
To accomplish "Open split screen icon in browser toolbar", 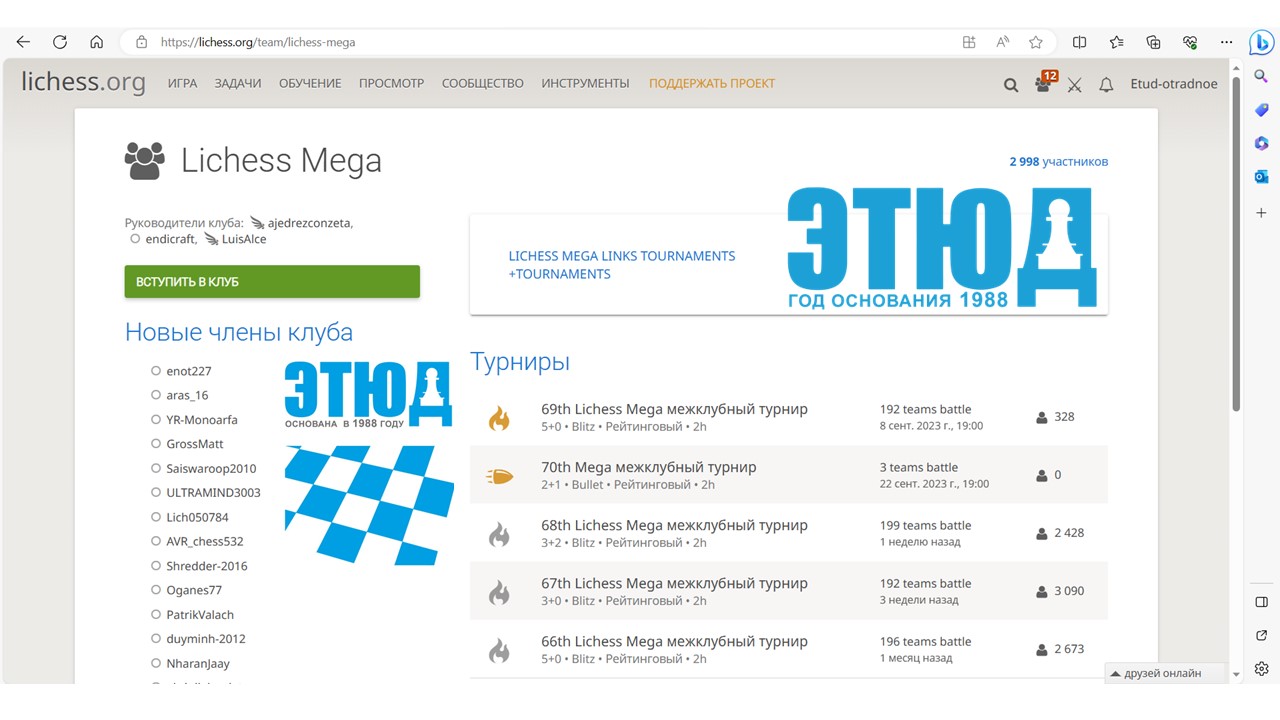I will [x=1079, y=42].
